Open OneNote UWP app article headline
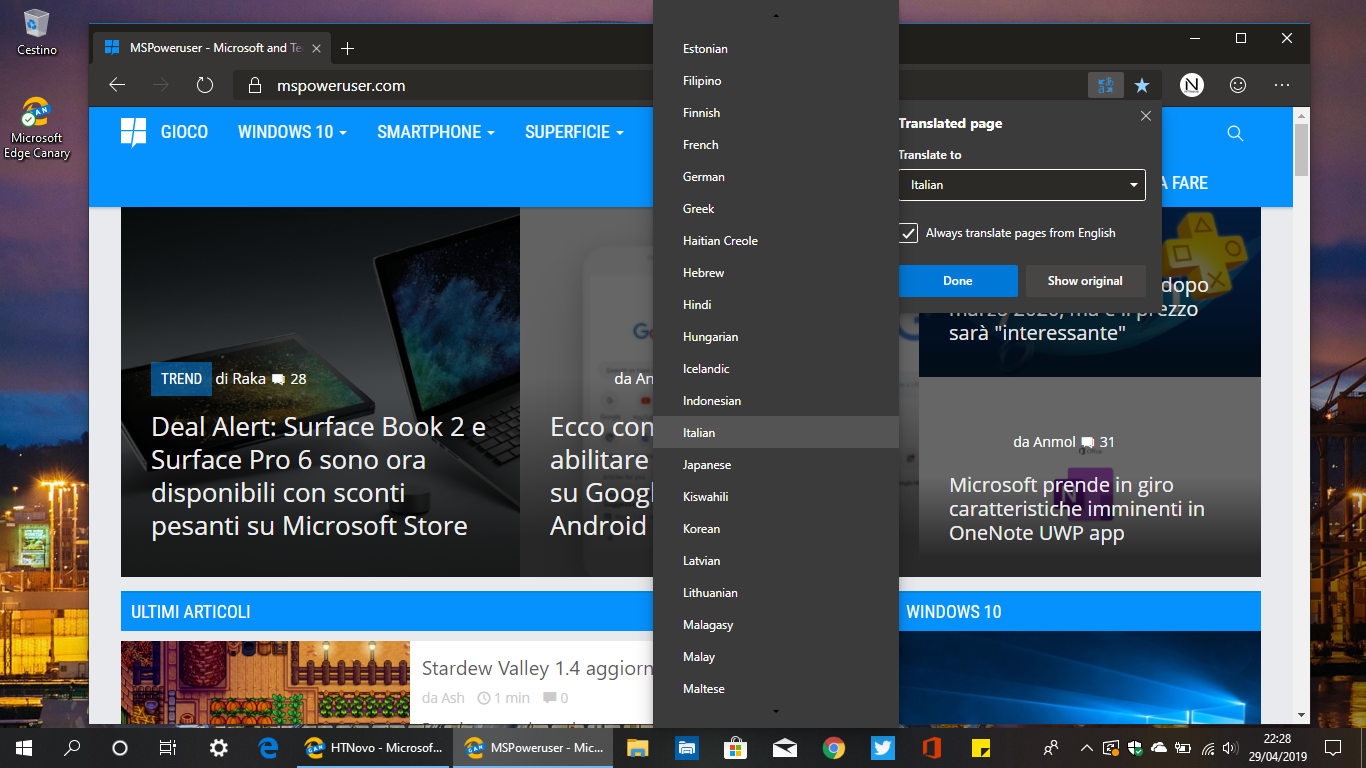Viewport: 1366px width, 768px height. 1077,509
